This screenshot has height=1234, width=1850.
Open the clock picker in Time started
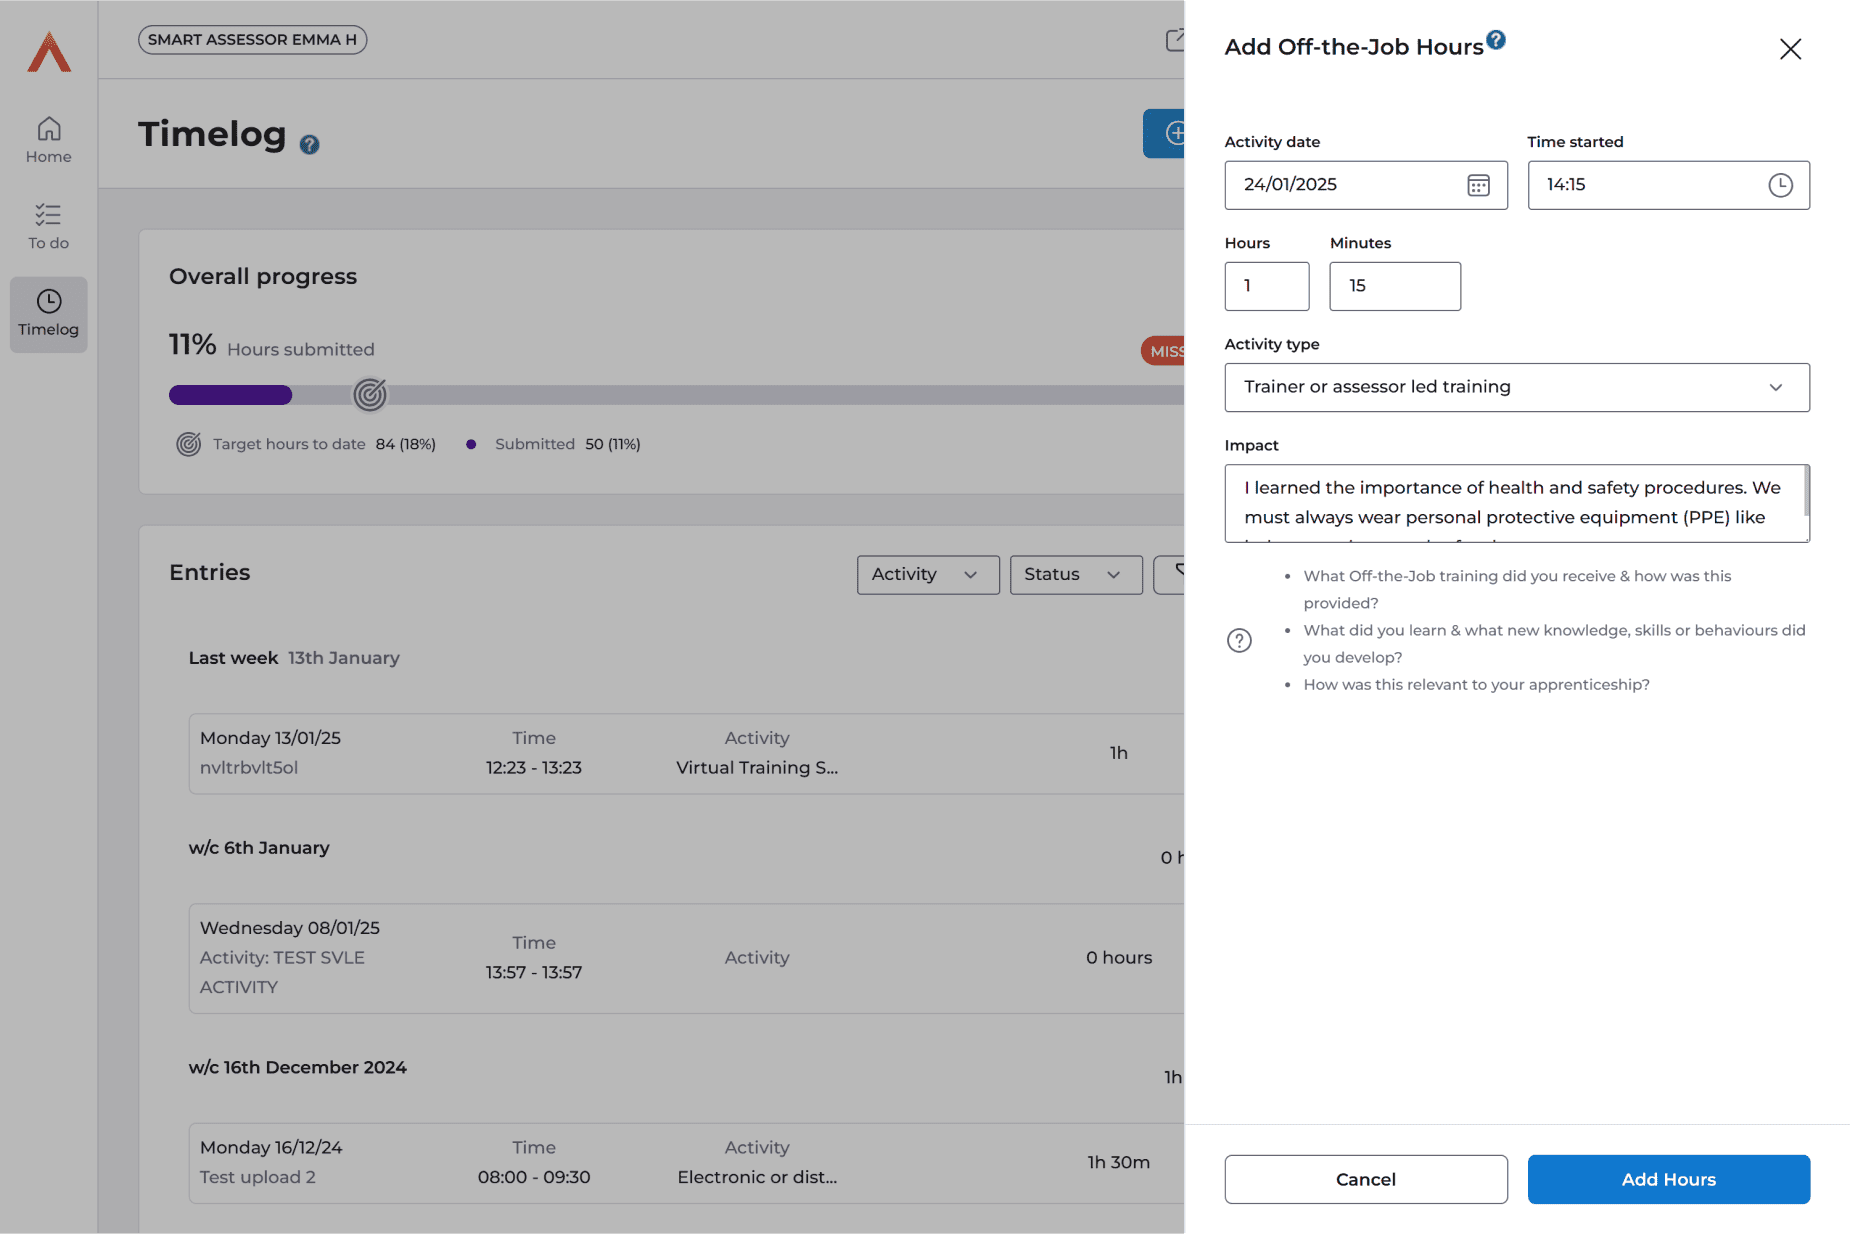tap(1780, 185)
